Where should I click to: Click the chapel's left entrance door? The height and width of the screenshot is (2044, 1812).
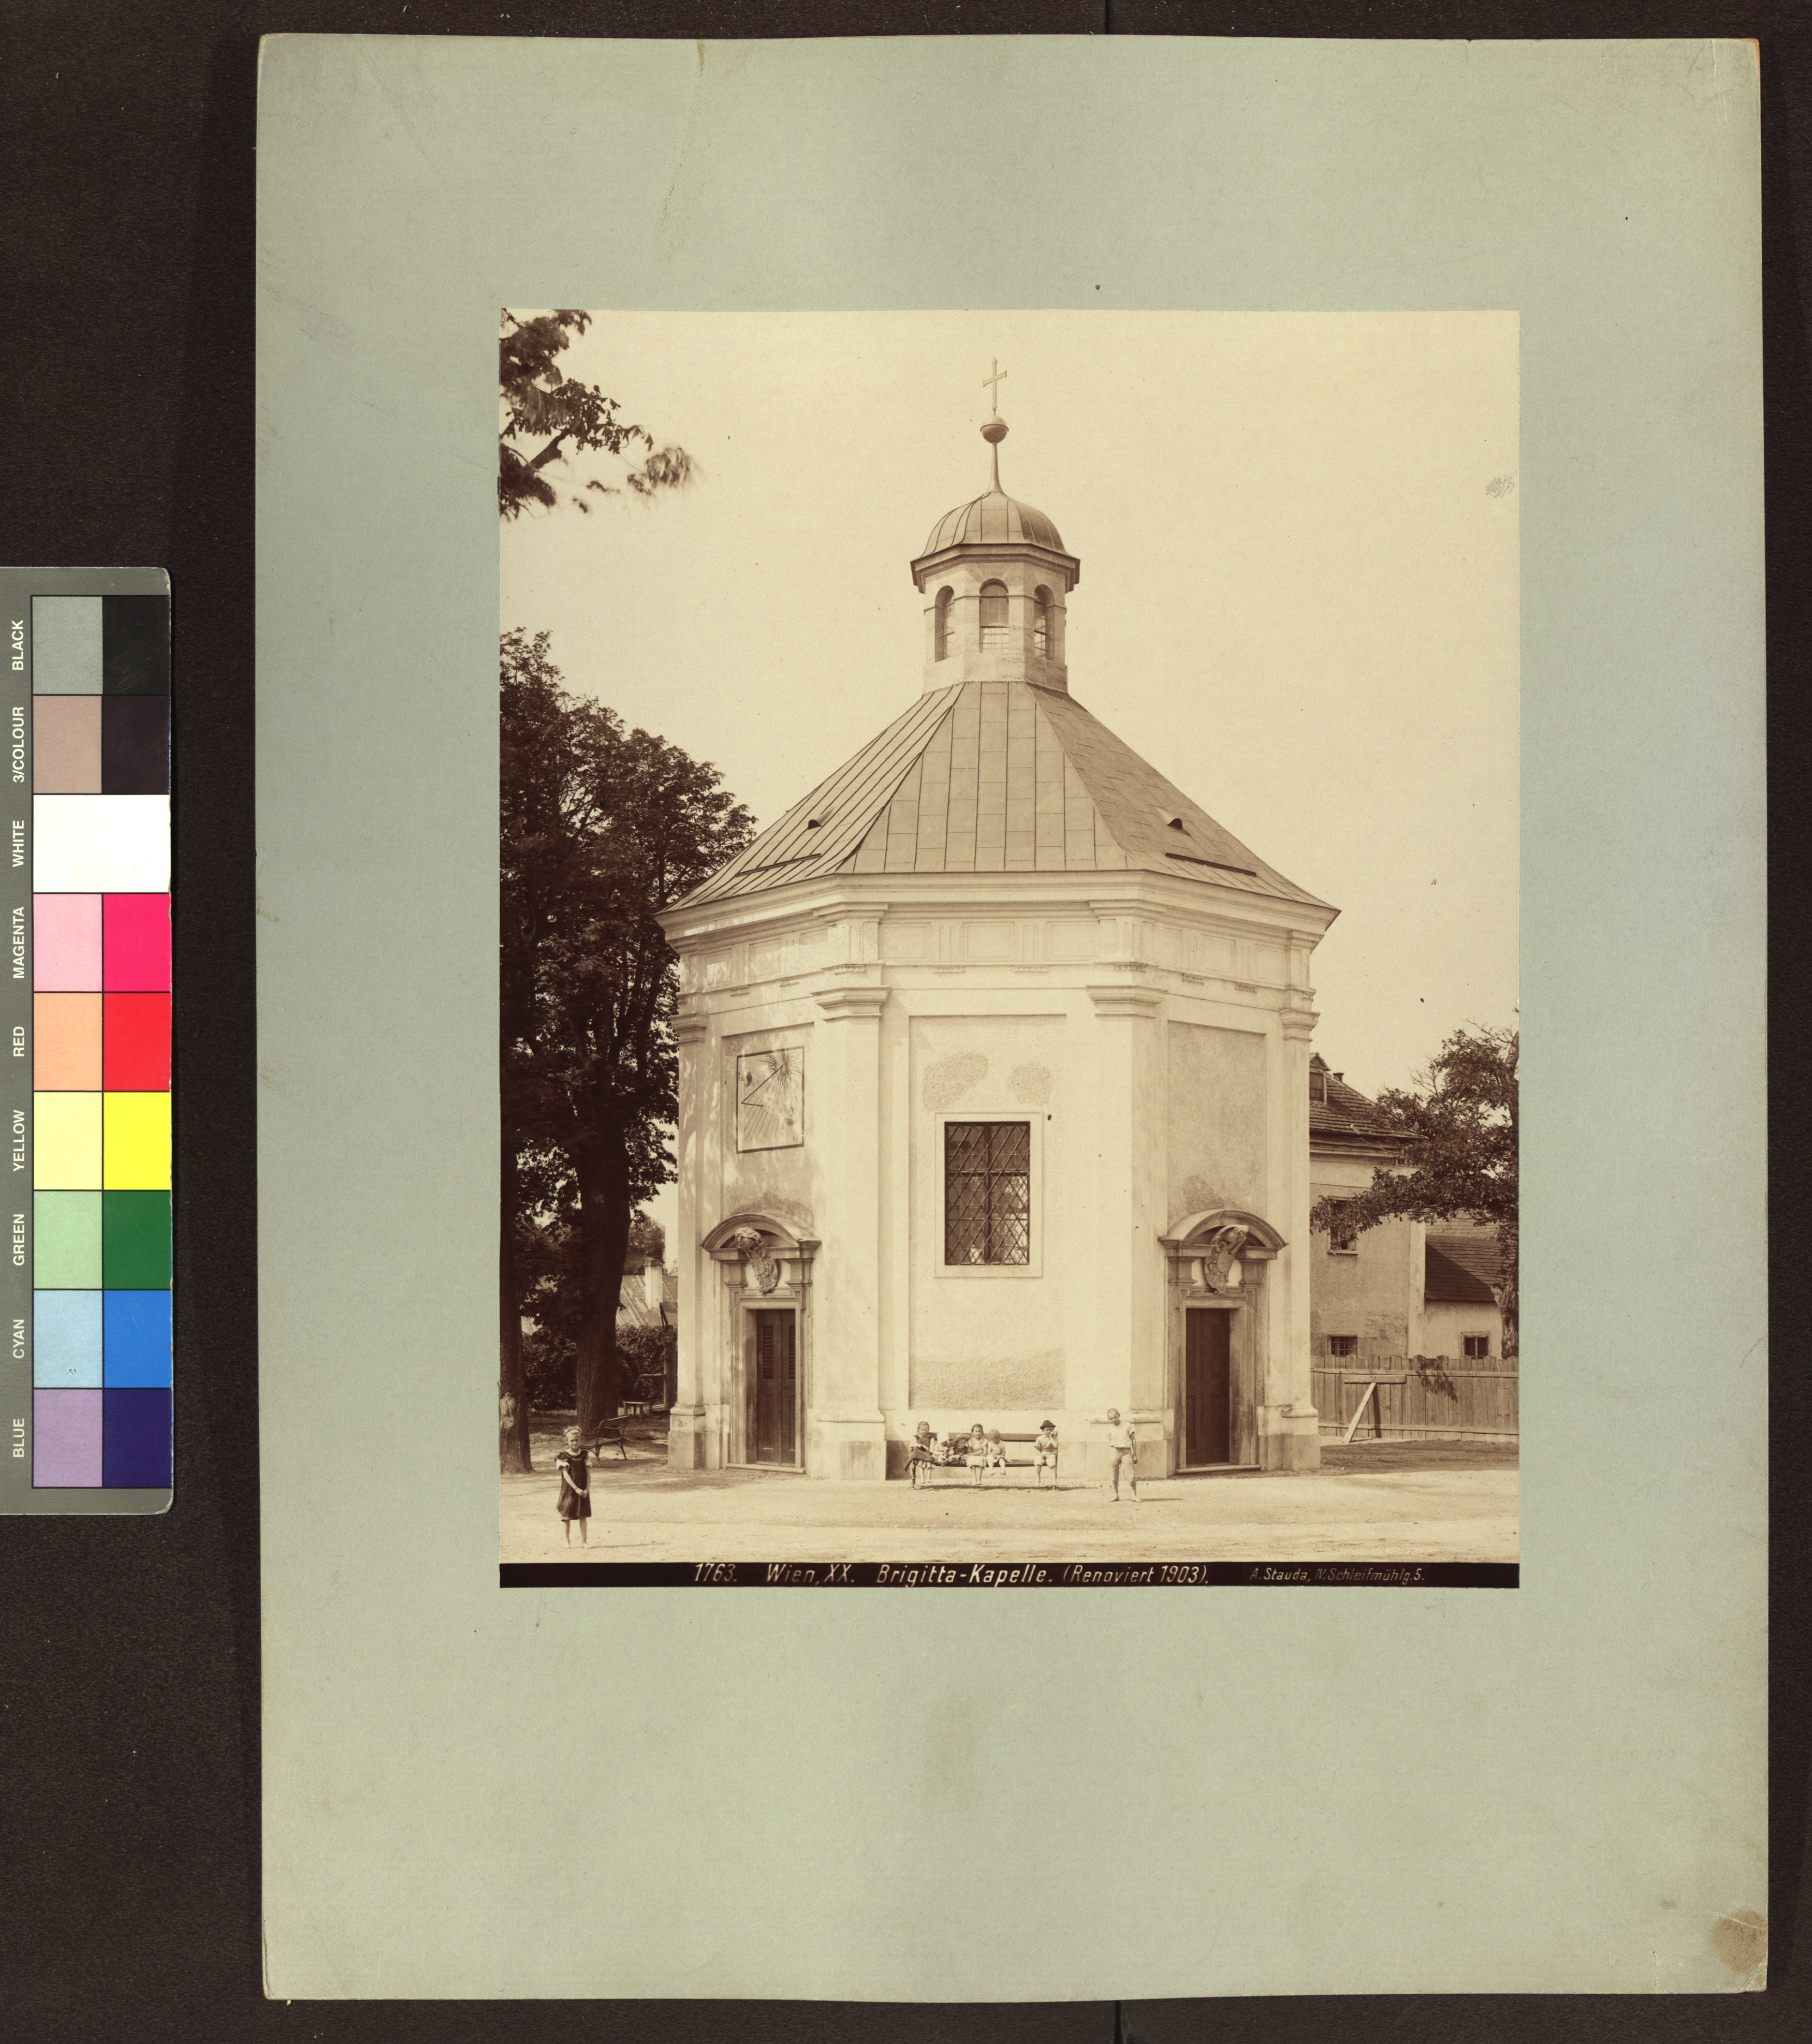point(775,1386)
